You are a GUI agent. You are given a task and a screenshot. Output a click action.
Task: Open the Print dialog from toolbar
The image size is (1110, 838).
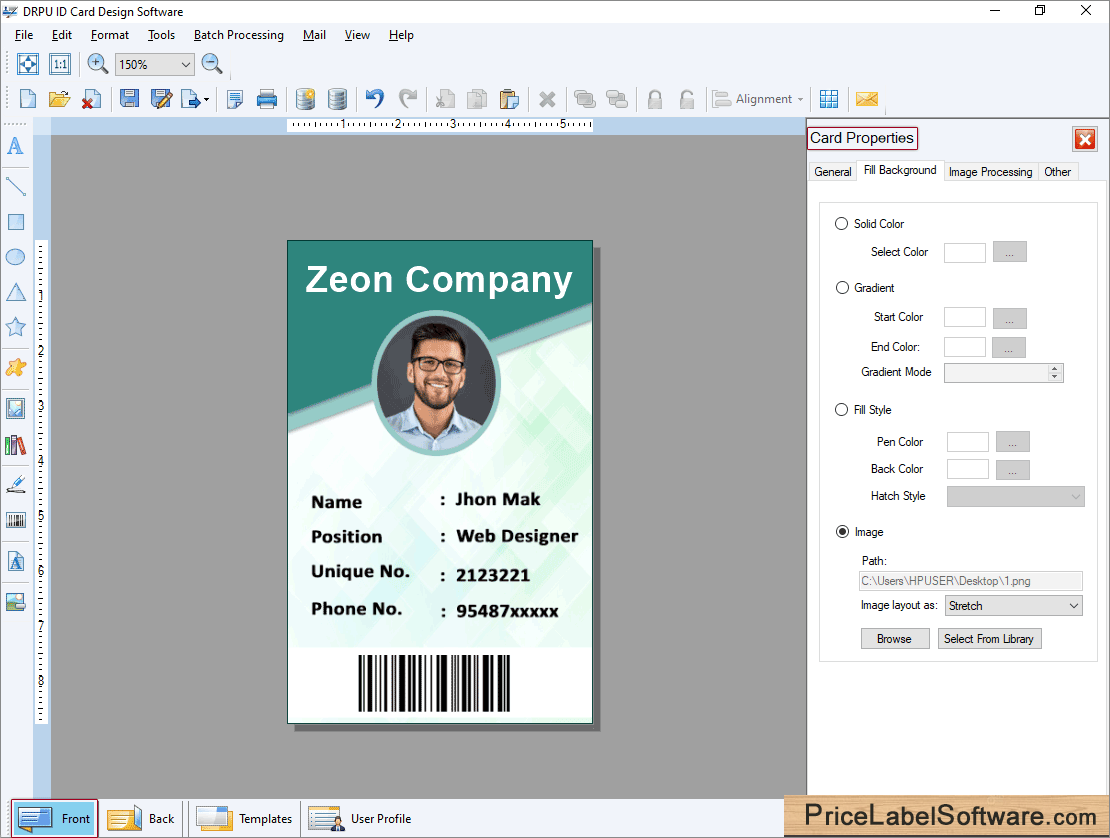pos(266,99)
